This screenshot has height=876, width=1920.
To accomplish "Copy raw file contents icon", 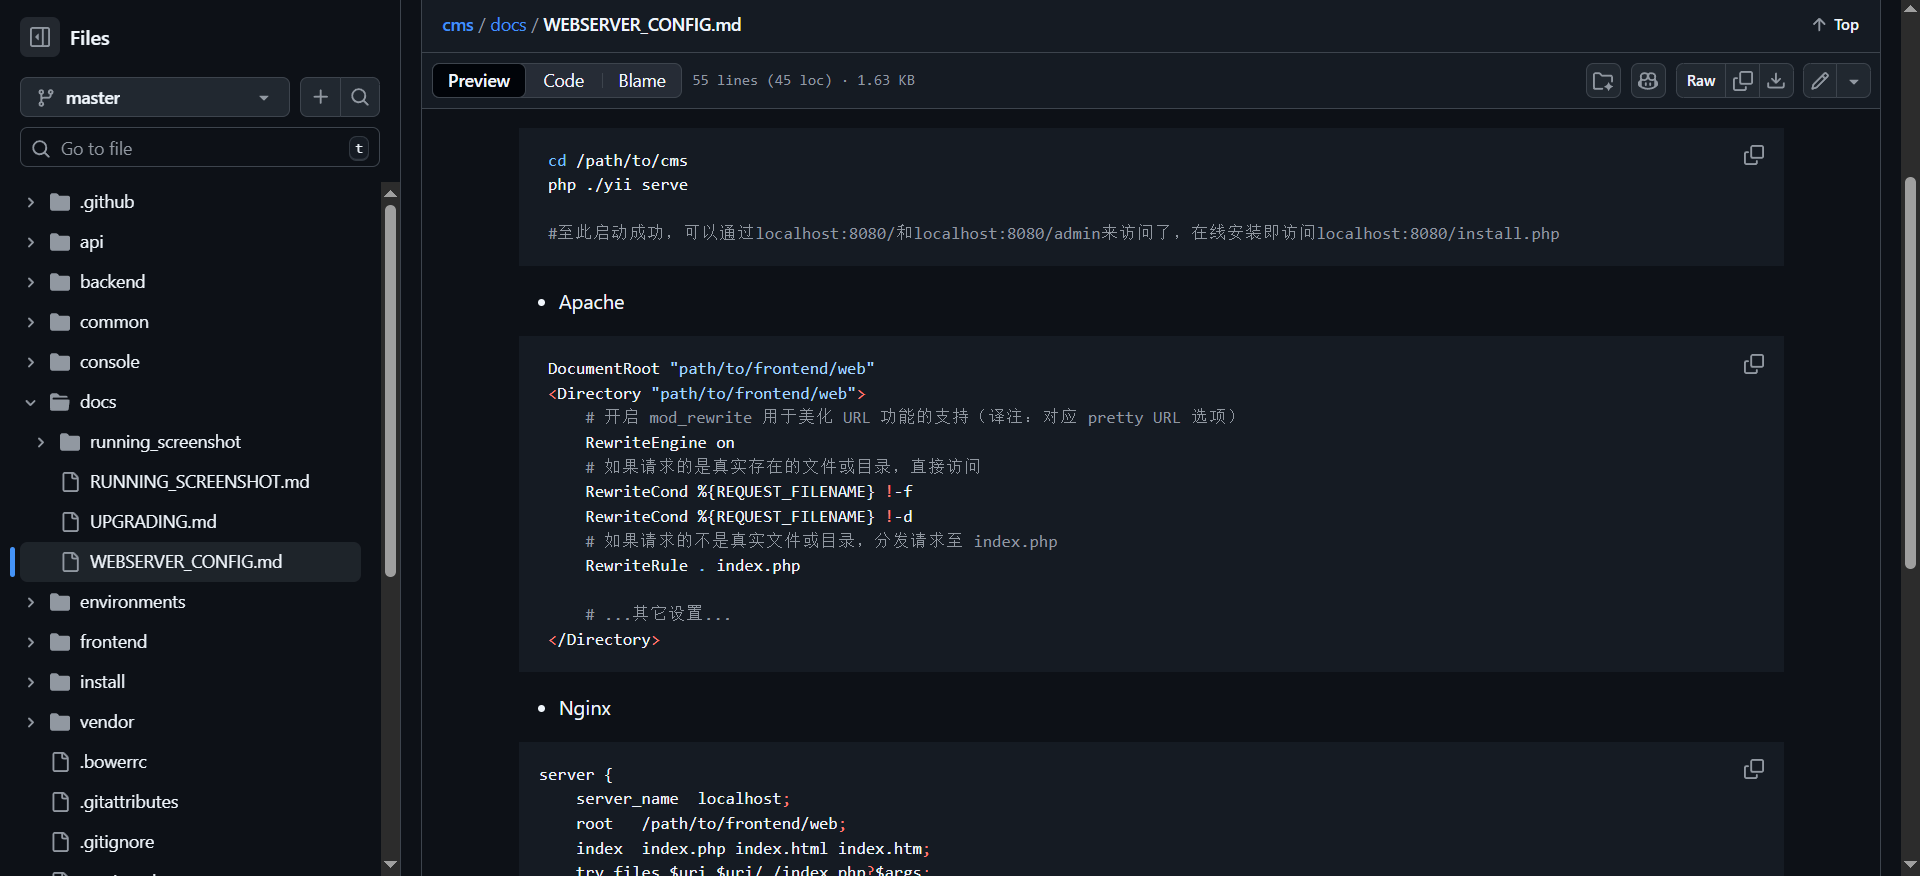I will click(1742, 81).
